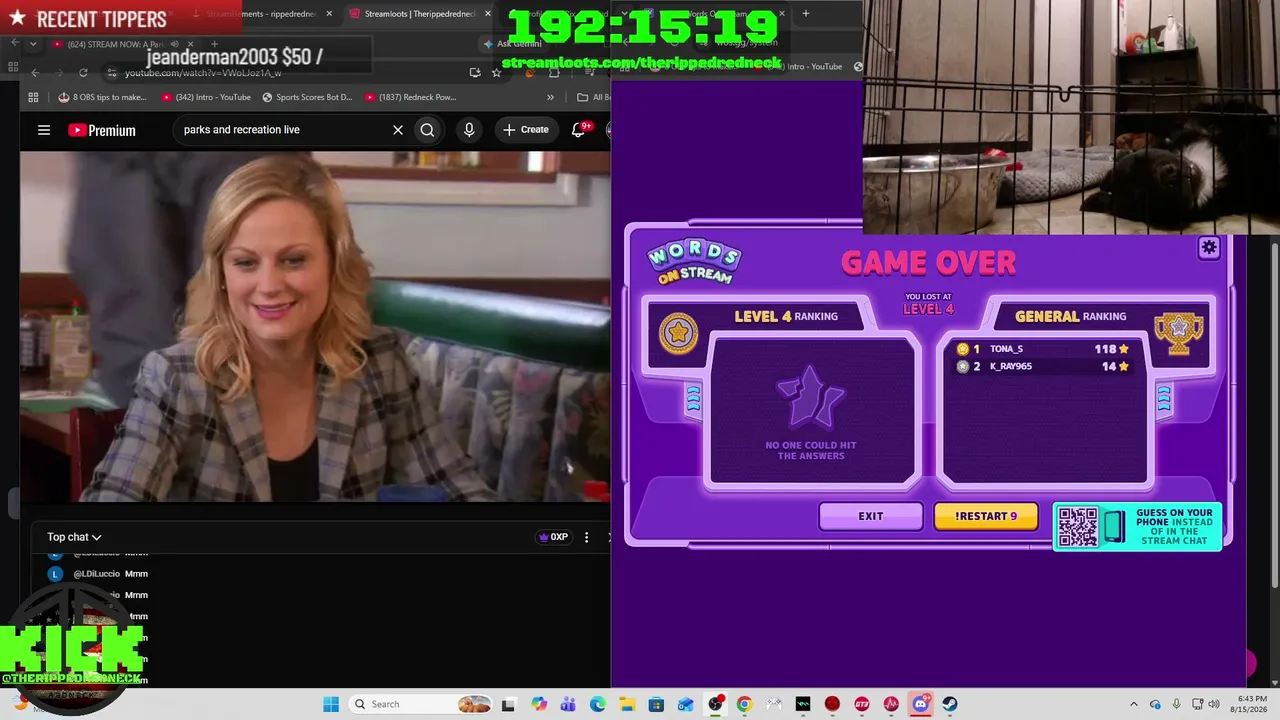Launch Copilot from the taskbar

tap(539, 704)
